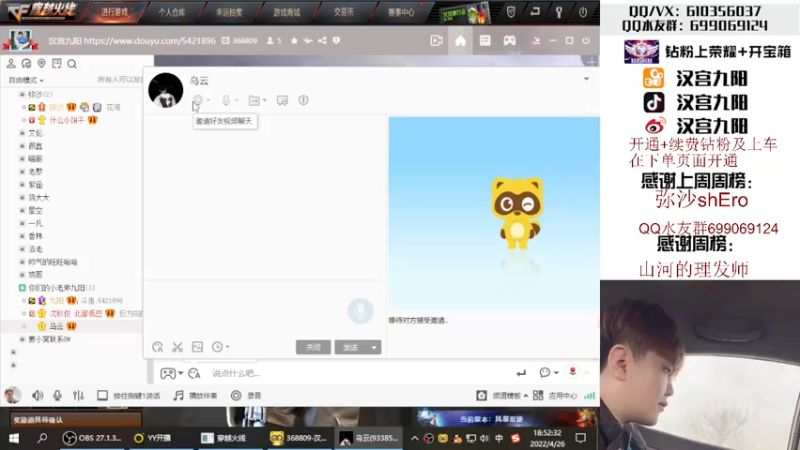This screenshot has height=450, width=800.
Task: Click the favorite star icon in YY header
Action: click(x=294, y=40)
